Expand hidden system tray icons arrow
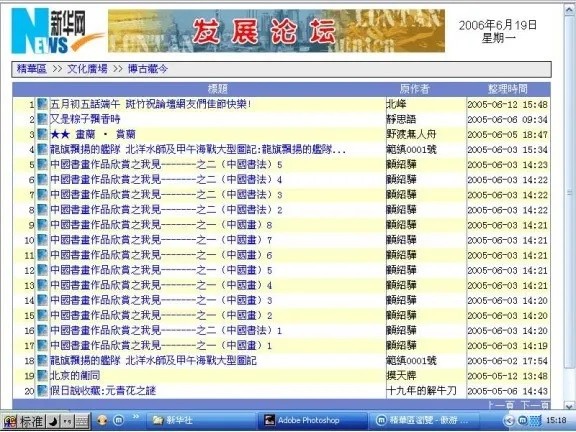 click(508, 421)
